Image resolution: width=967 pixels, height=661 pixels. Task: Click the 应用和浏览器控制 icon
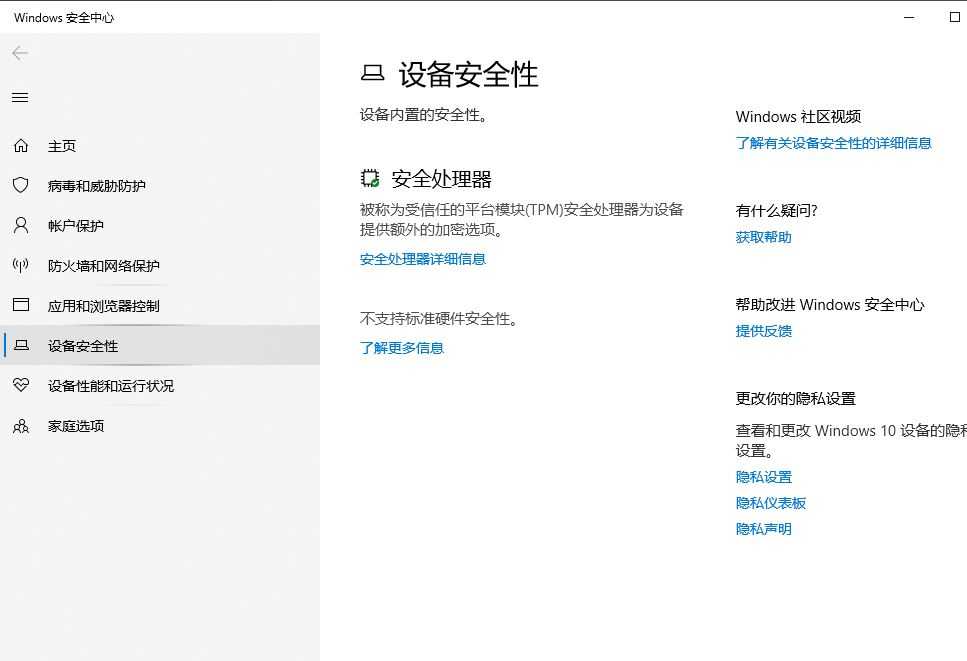21,305
